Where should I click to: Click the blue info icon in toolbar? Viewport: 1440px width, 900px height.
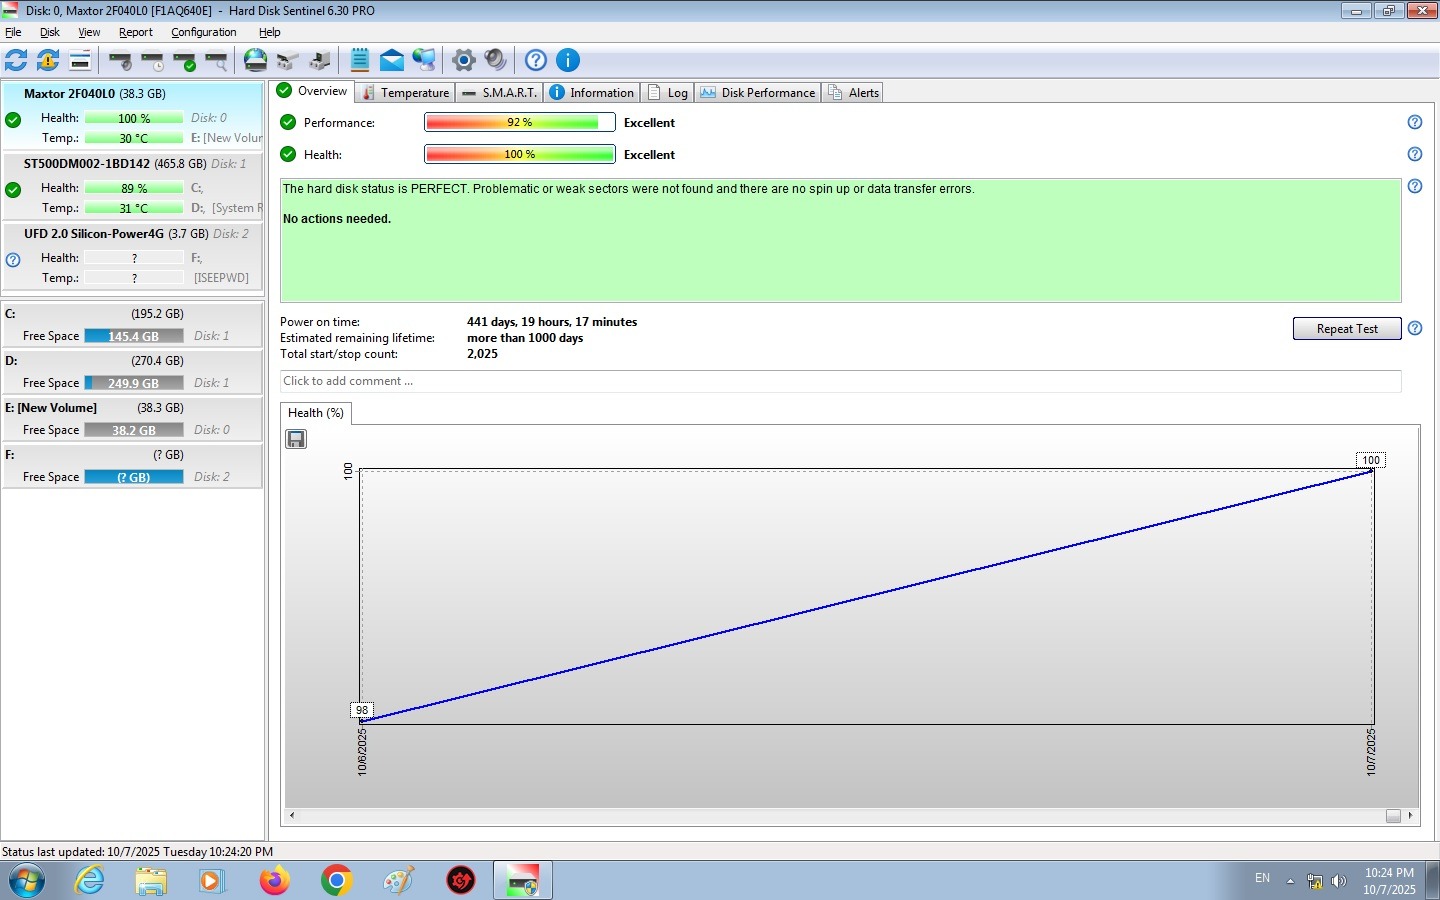[568, 60]
